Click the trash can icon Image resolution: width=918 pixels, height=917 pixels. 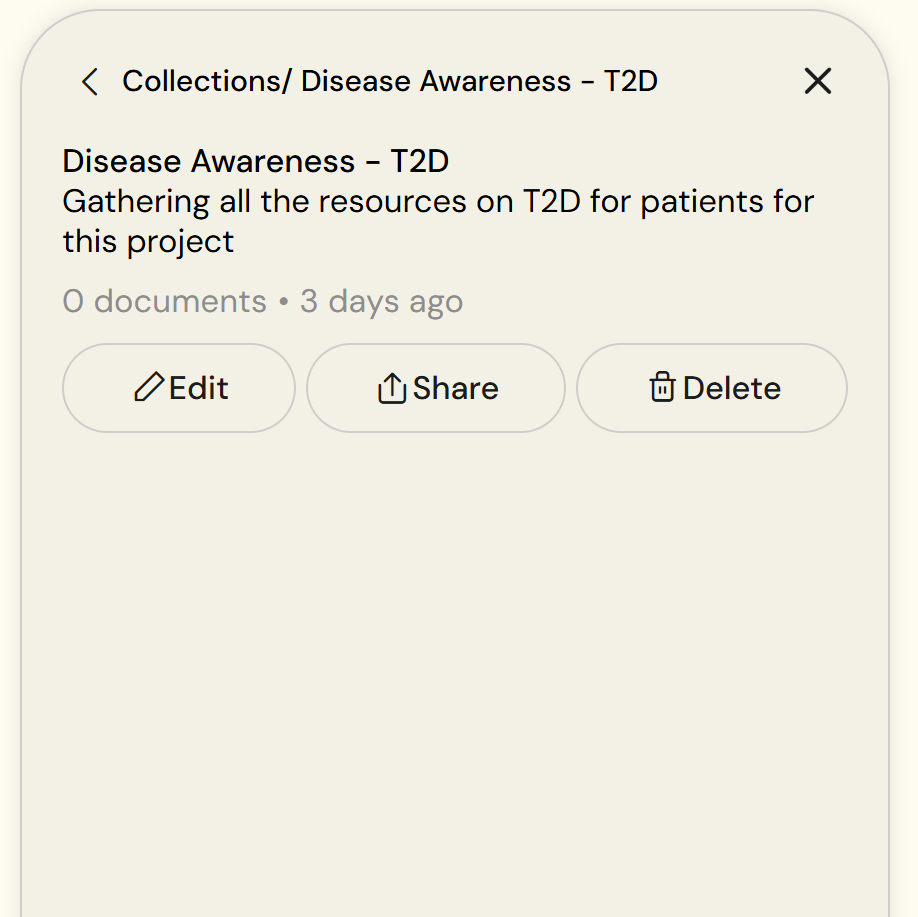[662, 388]
